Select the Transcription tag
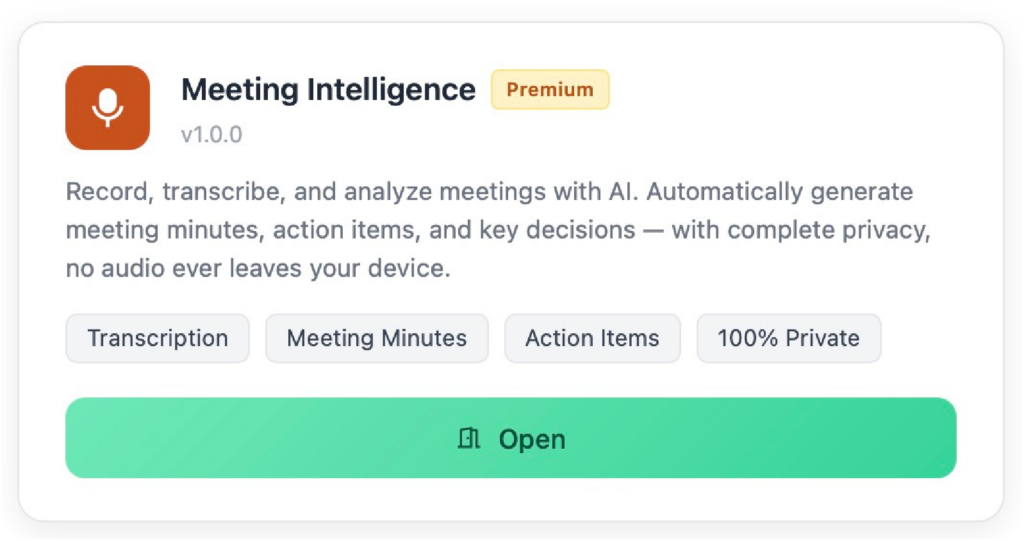The width and height of the screenshot is (1024, 541). (157, 338)
